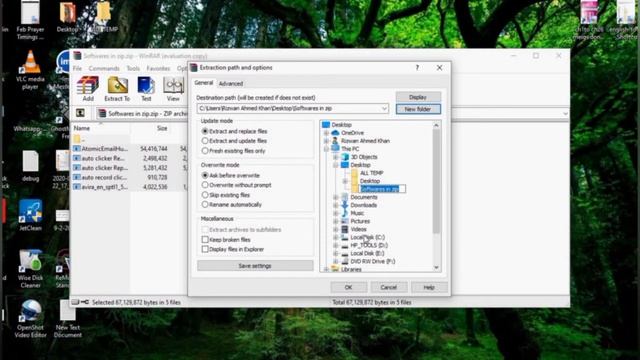Collapse the Desktop node under This PC
Image resolution: width=640 pixels, height=360 pixels.
(336, 165)
